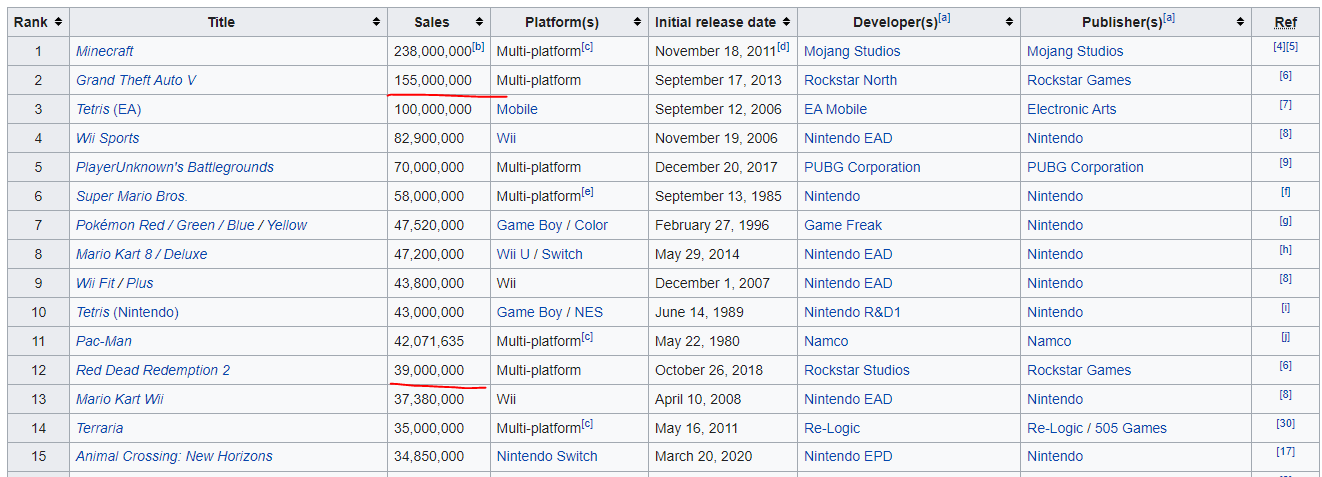This screenshot has width=1322, height=477.
Task: Open Wii Sports title link
Action: [x=108, y=138]
